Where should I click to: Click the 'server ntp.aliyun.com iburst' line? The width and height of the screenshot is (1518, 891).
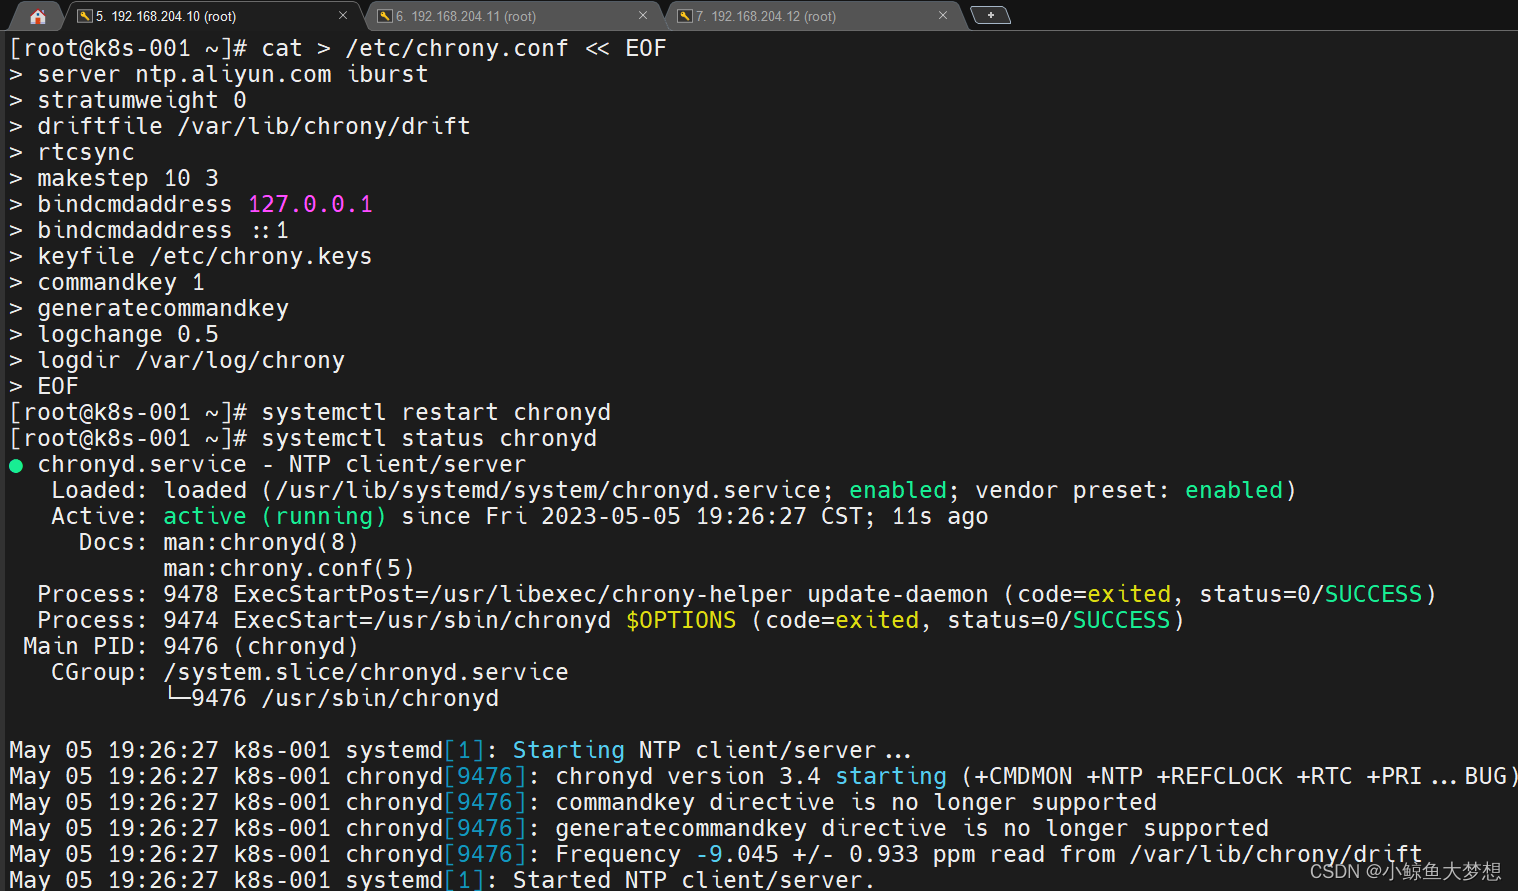pyautogui.click(x=232, y=75)
